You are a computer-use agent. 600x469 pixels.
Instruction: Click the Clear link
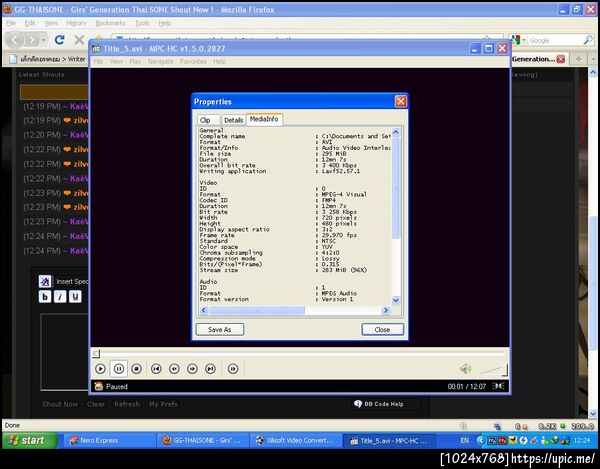[x=96, y=404]
